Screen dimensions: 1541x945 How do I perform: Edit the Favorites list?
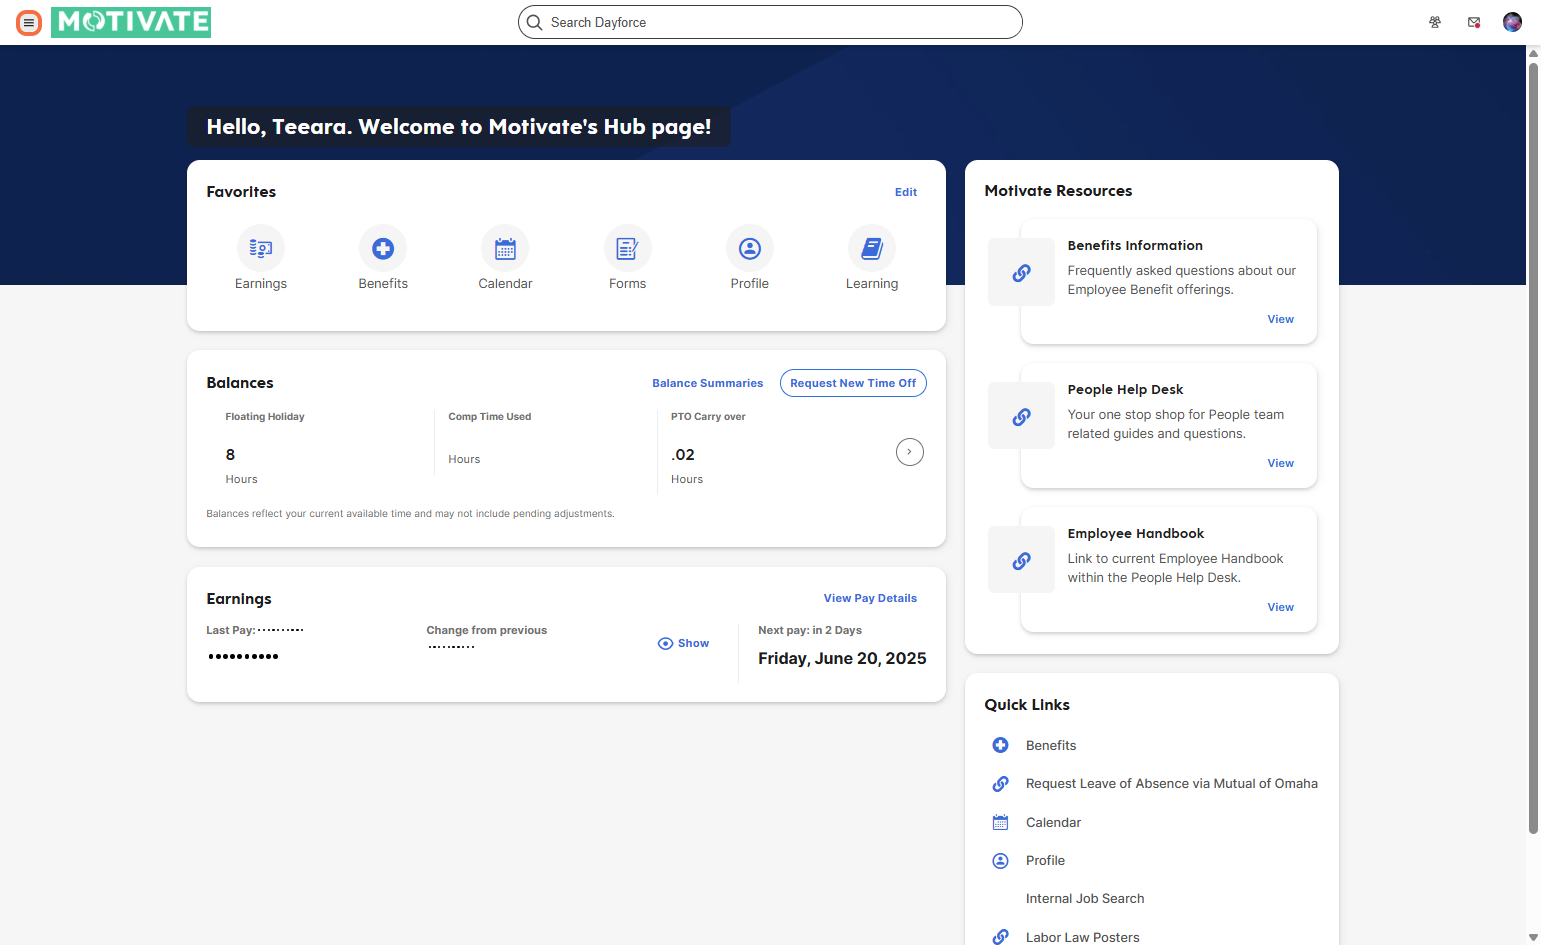point(906,192)
